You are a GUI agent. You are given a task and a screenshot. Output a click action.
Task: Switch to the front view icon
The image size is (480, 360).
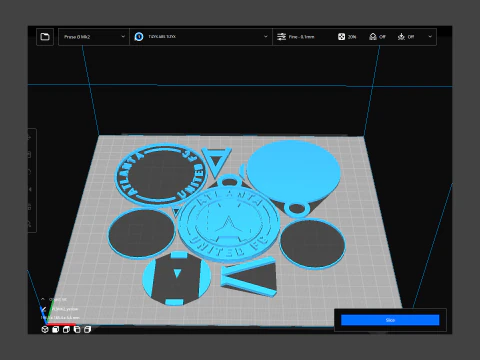56,329
